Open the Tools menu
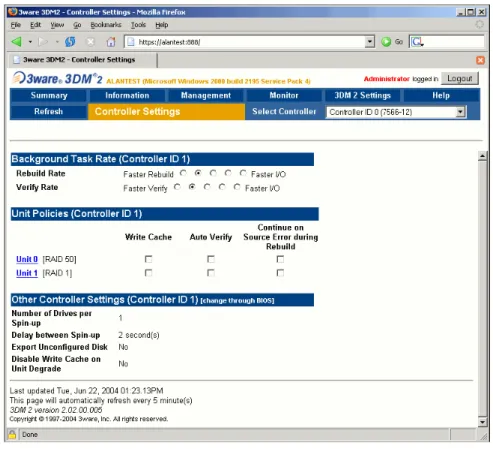493x449 pixels. pyautogui.click(x=138, y=25)
